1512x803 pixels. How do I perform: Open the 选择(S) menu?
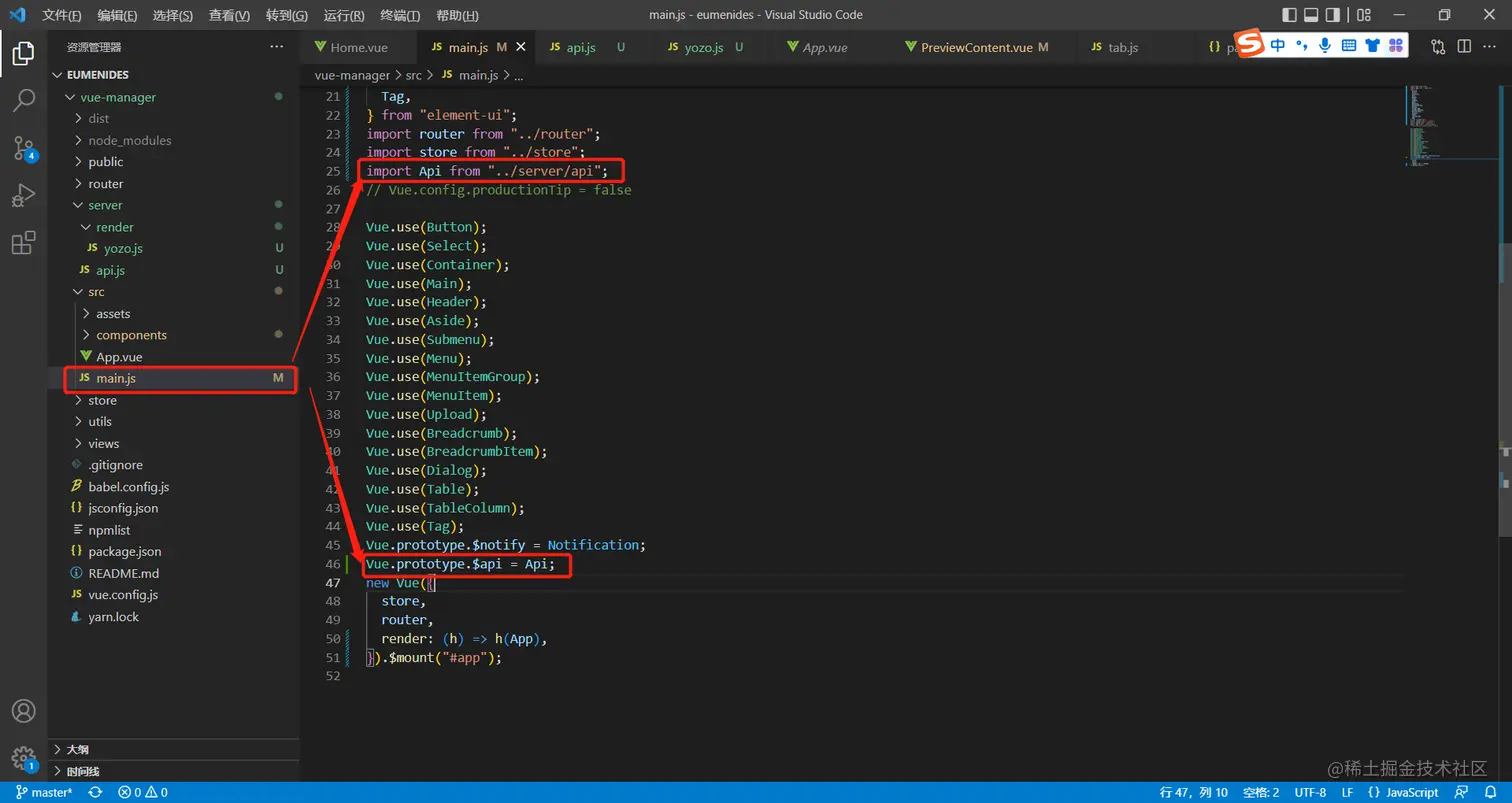pyautogui.click(x=173, y=15)
